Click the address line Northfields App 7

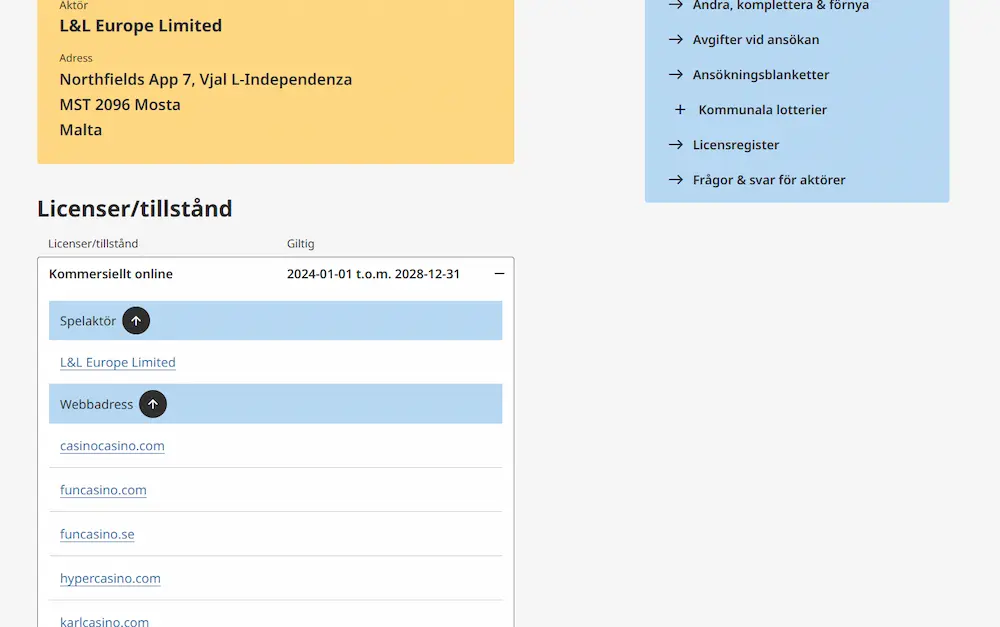(x=205, y=79)
